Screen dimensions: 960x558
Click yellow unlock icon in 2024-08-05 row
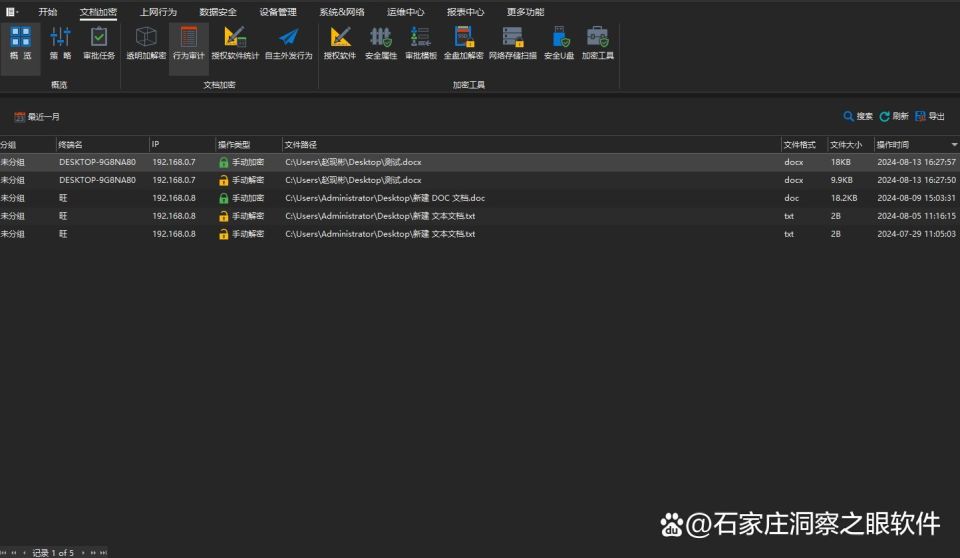(223, 216)
